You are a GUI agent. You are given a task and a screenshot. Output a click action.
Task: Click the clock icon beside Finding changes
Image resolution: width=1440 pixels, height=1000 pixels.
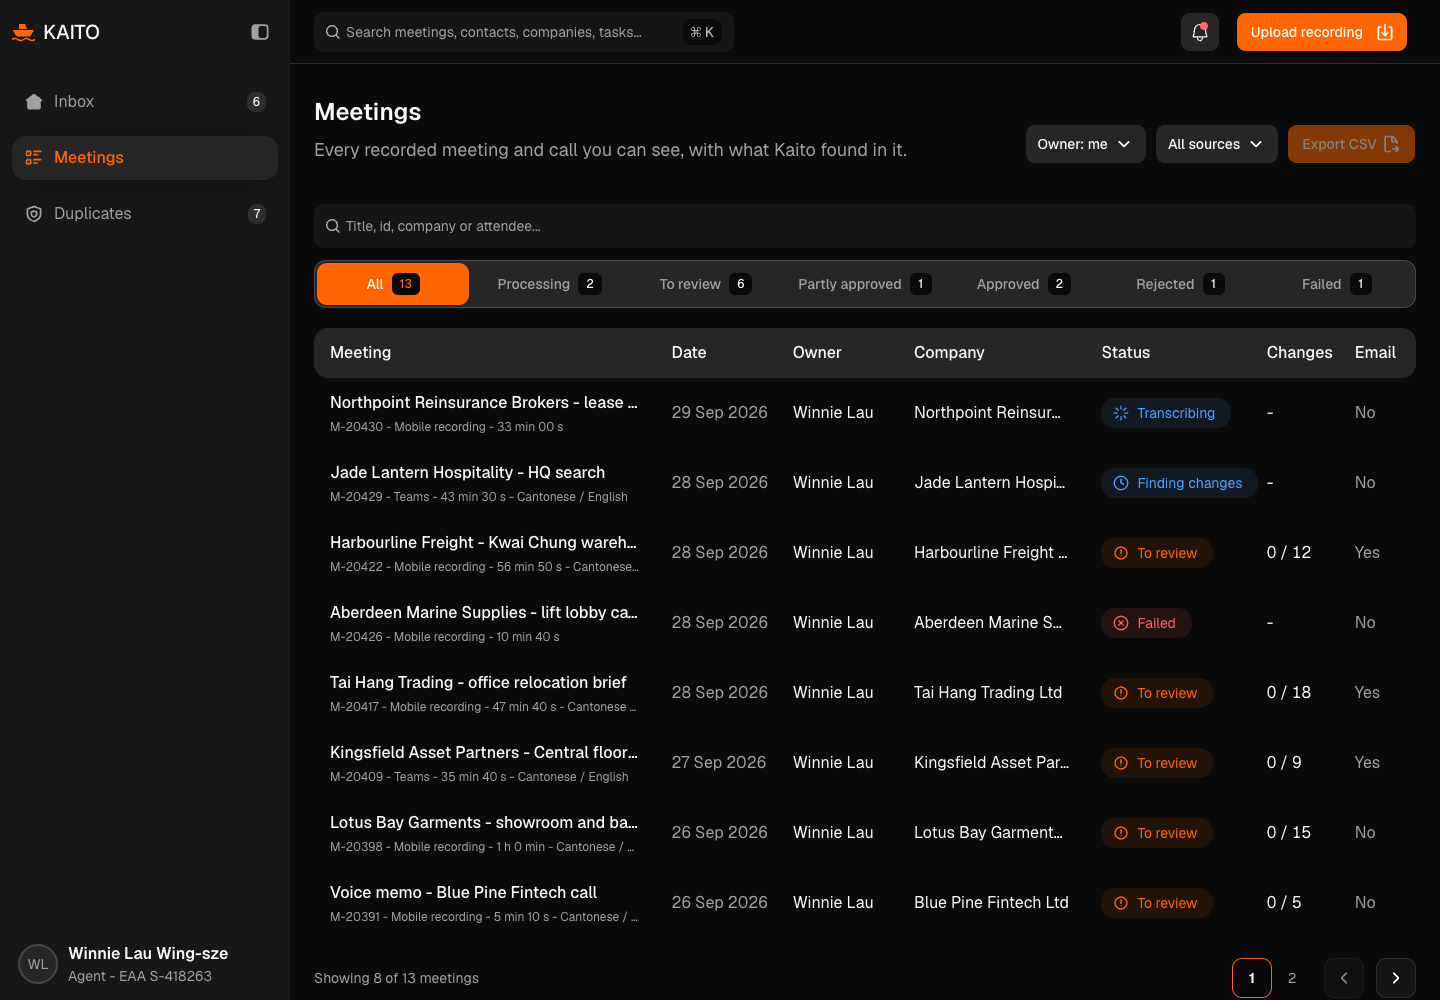coord(1121,483)
